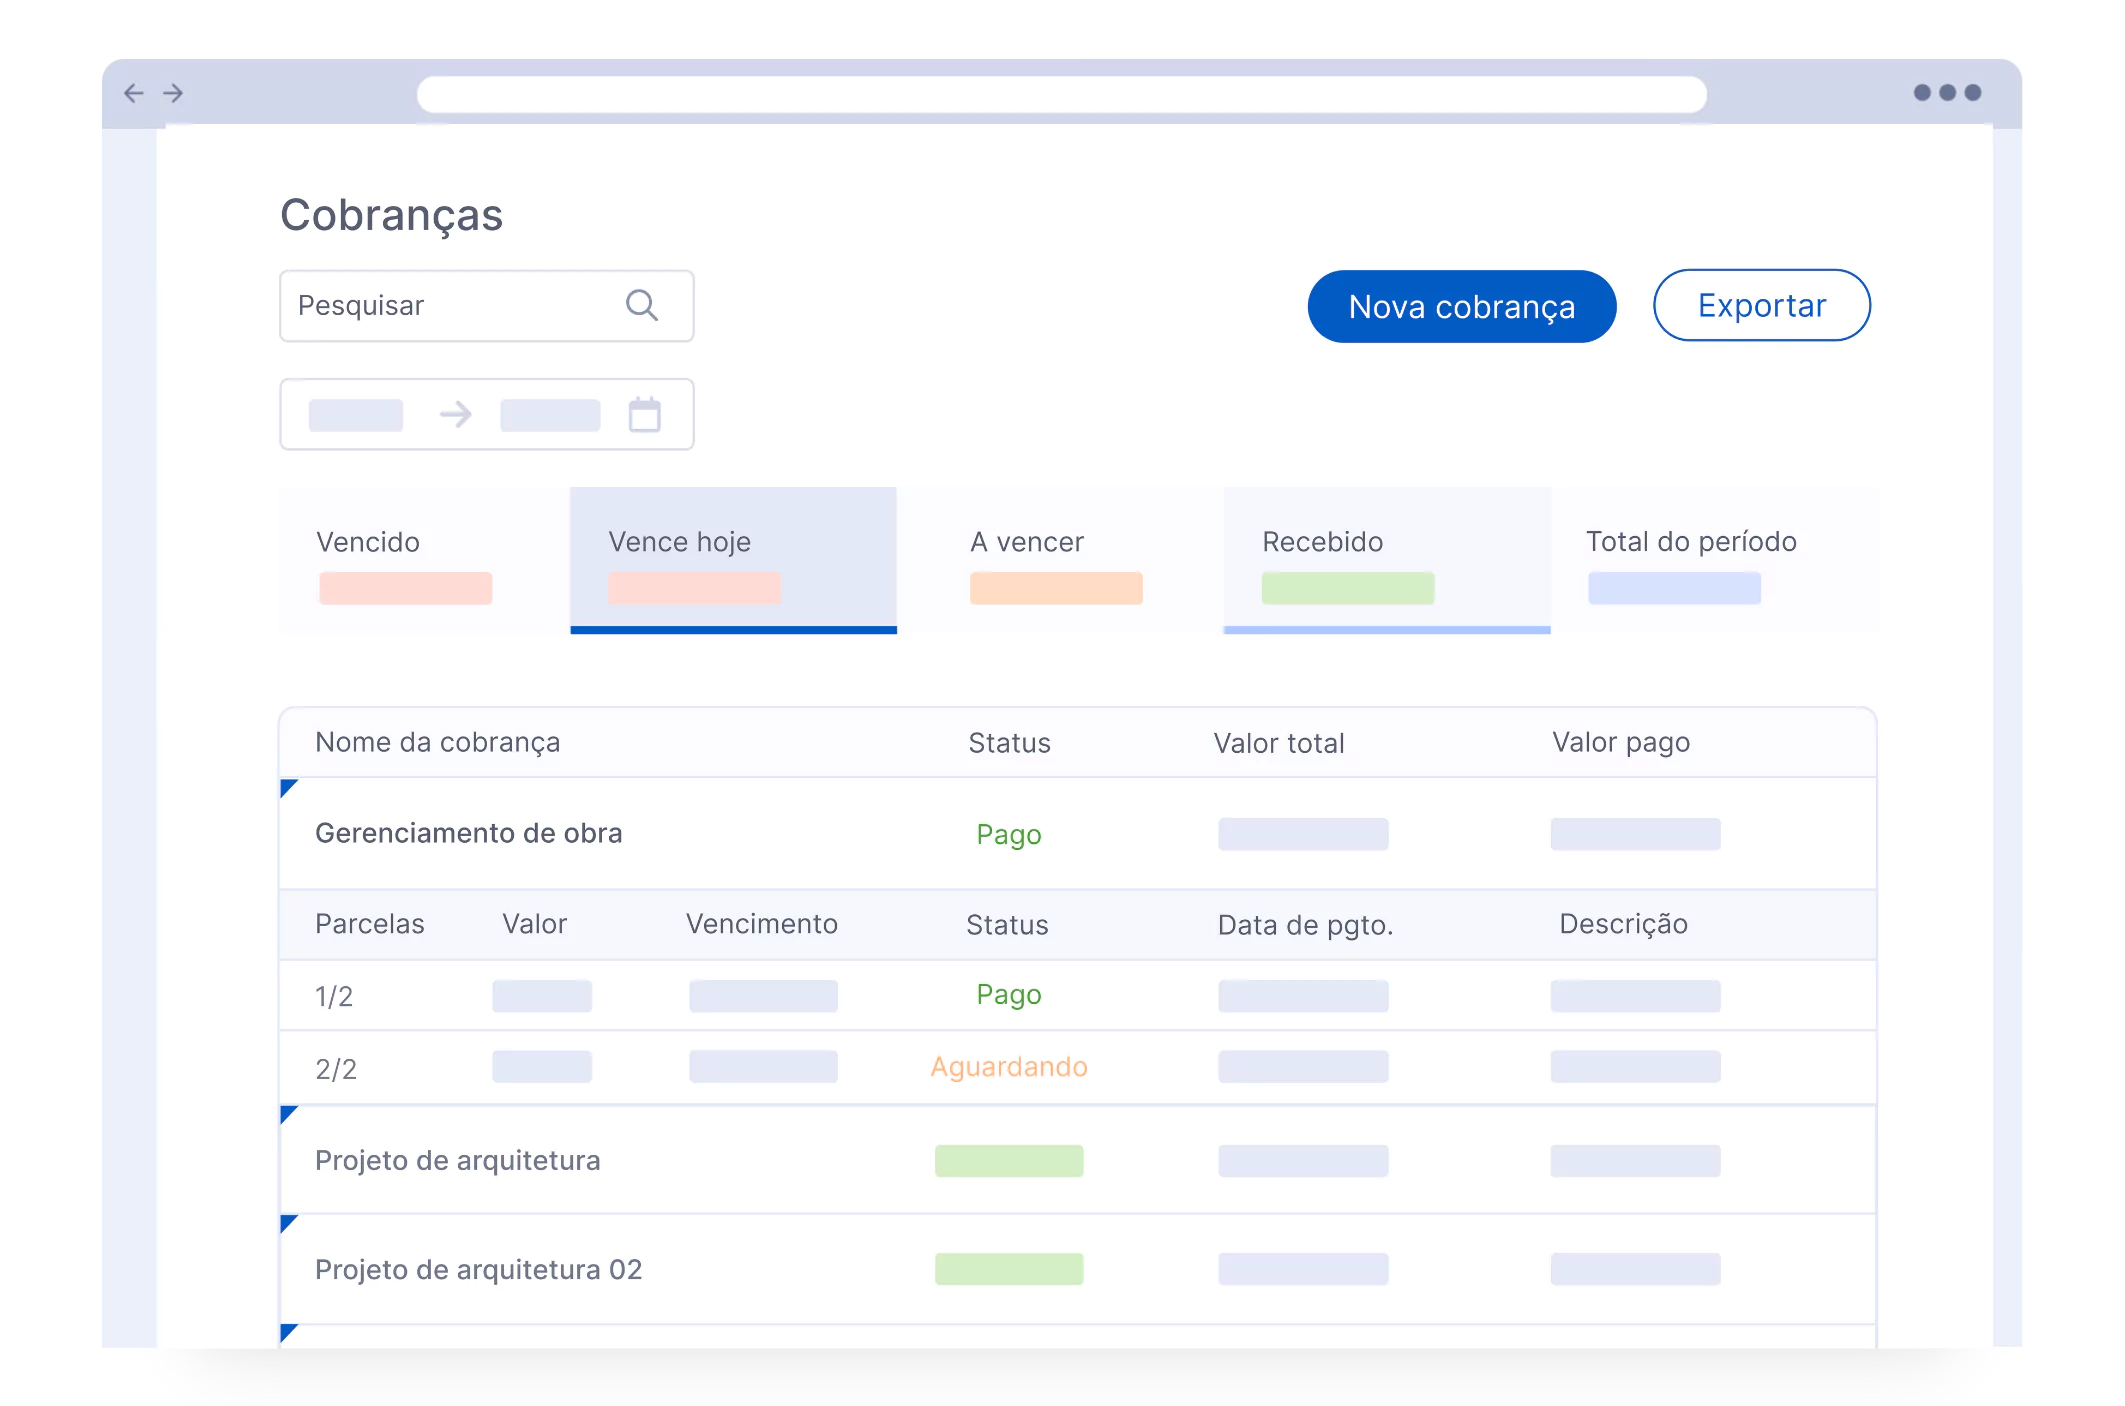The image size is (2125, 1406).
Task: Open the three-dot browser menu
Action: pyautogui.click(x=1946, y=92)
